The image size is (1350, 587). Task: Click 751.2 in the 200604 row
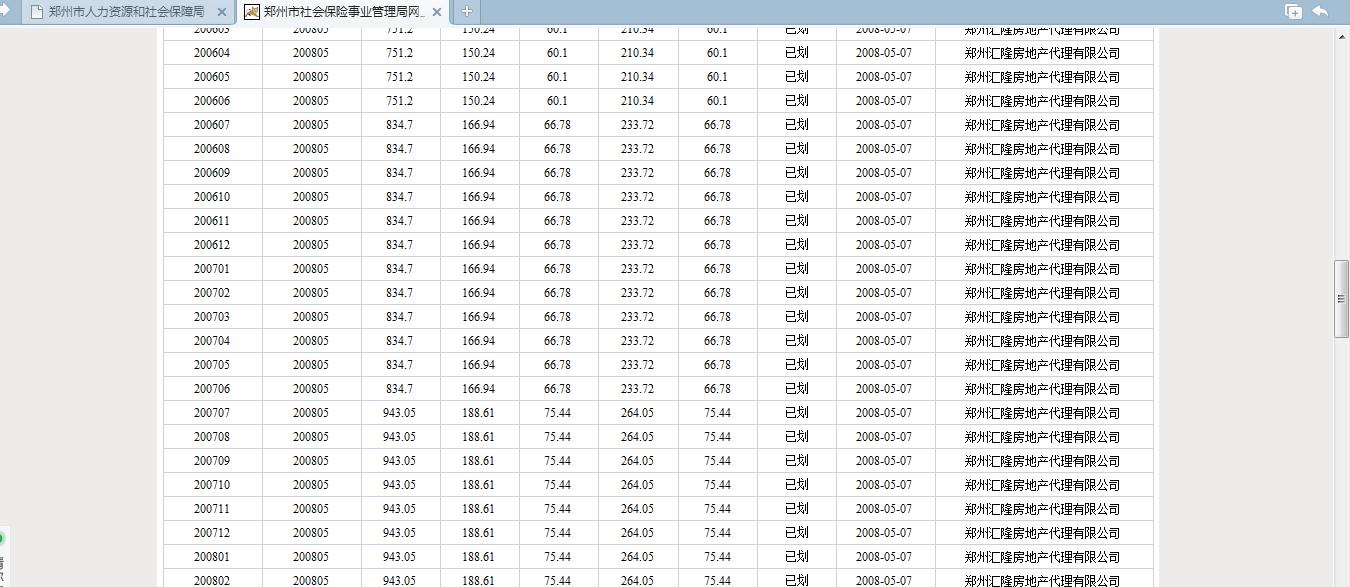point(400,53)
